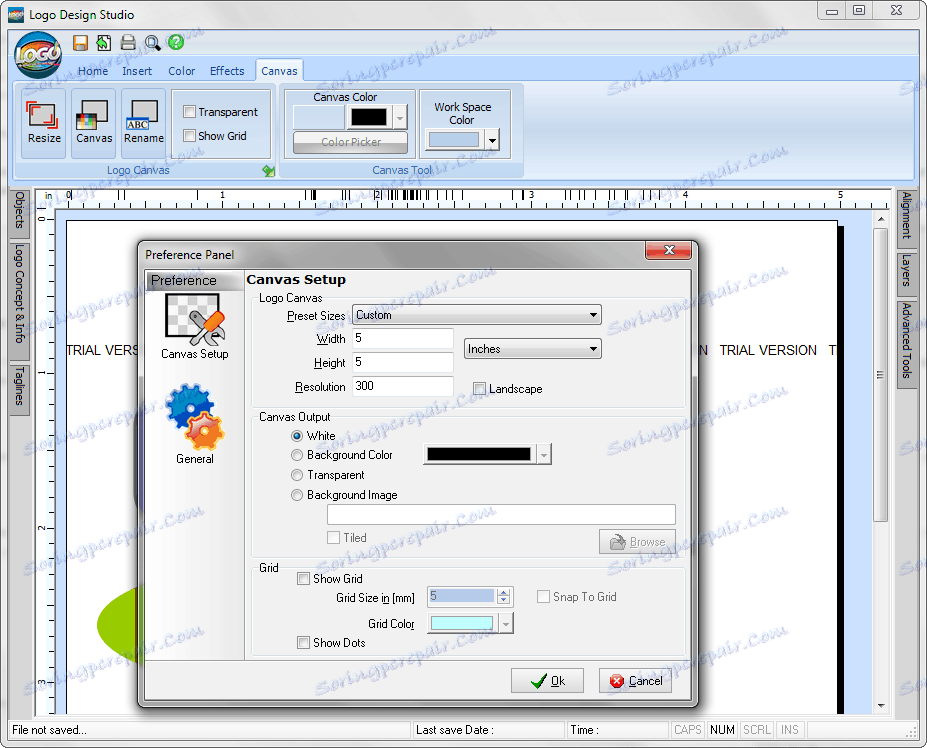Image resolution: width=927 pixels, height=748 pixels.
Task: Close the Preference Panel dialog
Action: tap(669, 250)
